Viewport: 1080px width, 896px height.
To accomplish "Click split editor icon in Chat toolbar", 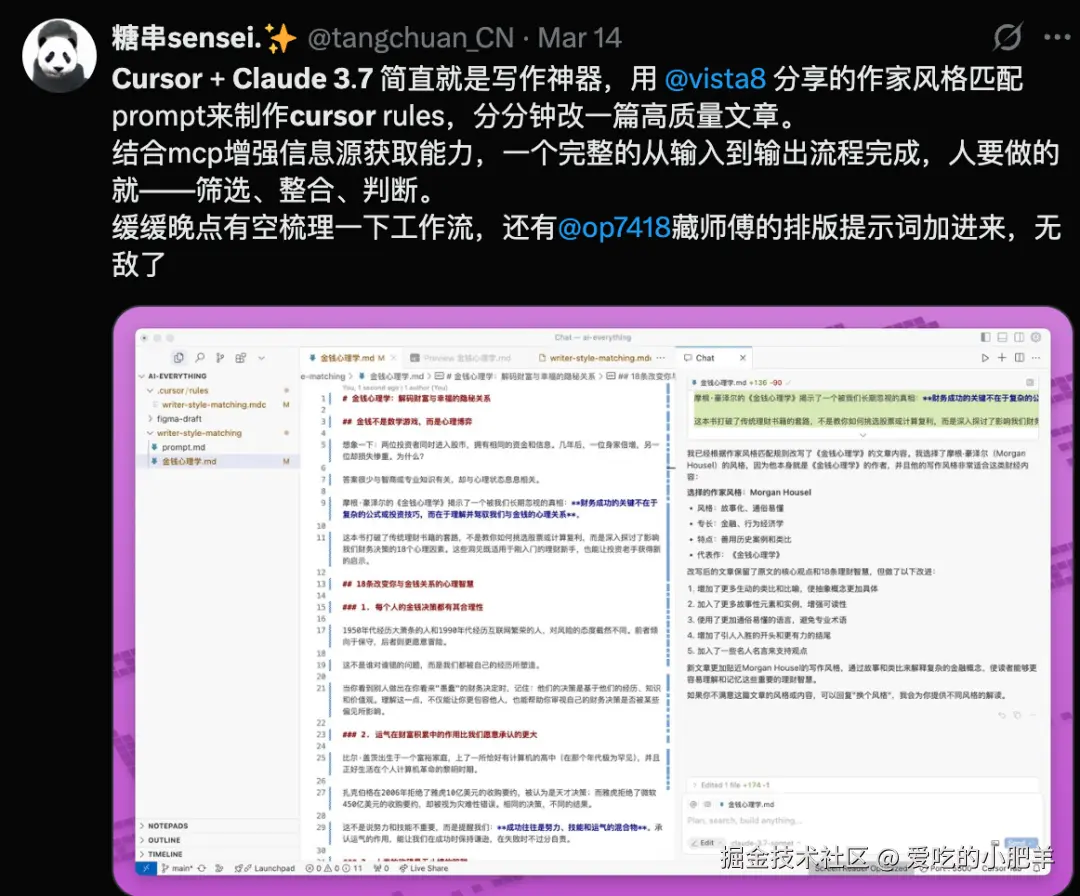I will click(1019, 358).
